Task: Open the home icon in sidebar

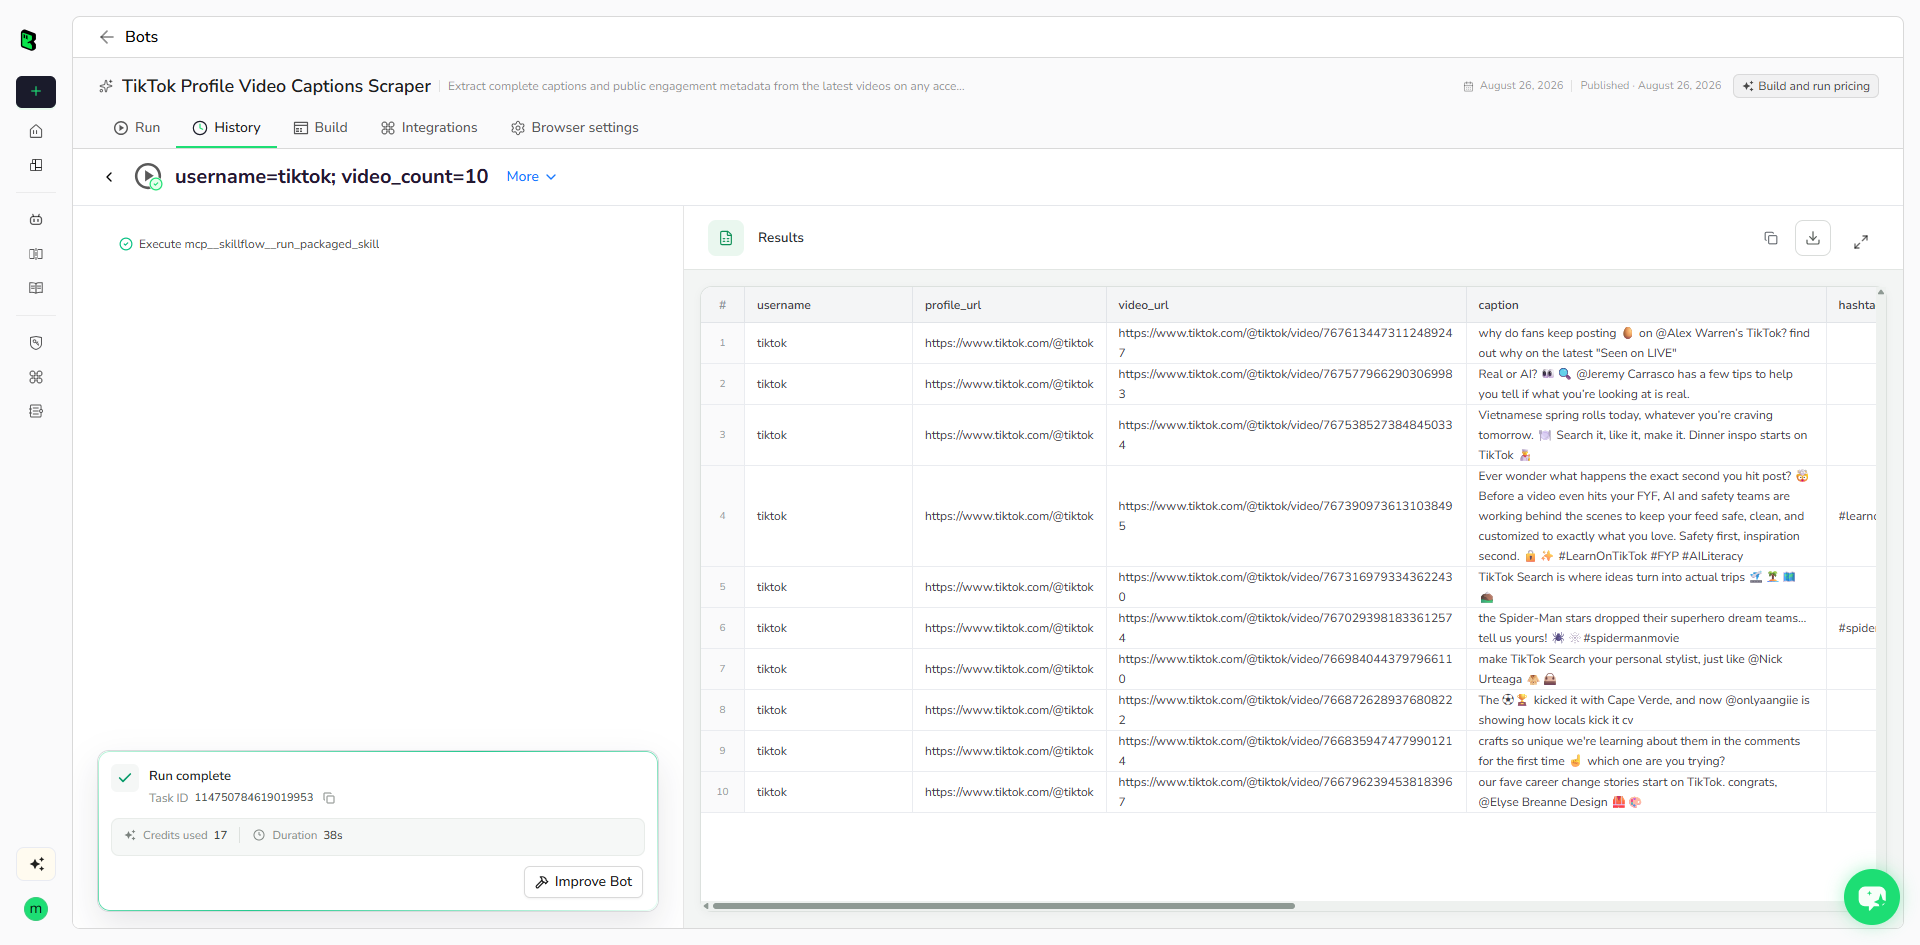Action: point(36,131)
